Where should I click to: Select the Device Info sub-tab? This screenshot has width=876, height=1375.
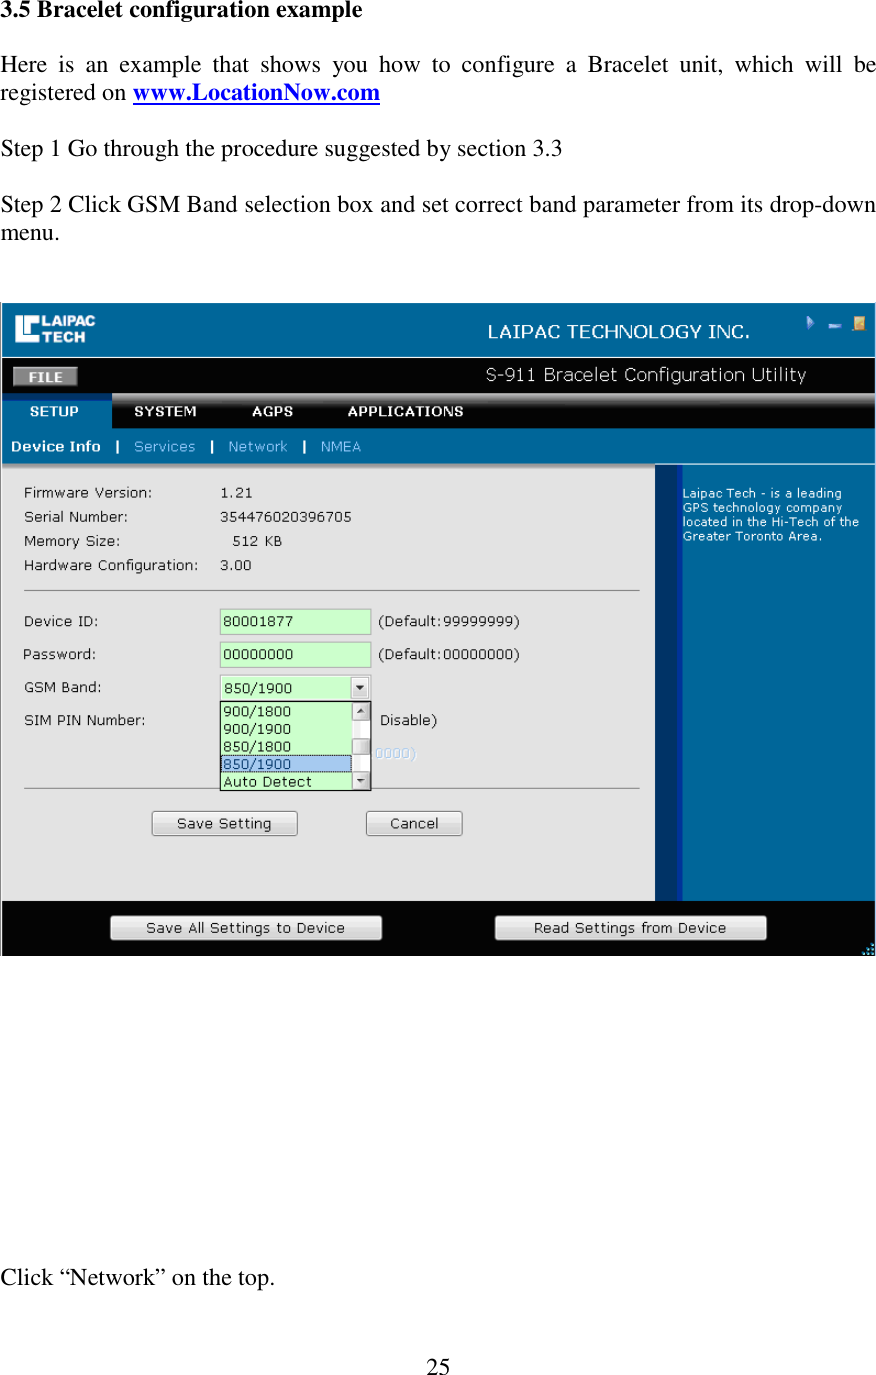pos(56,447)
